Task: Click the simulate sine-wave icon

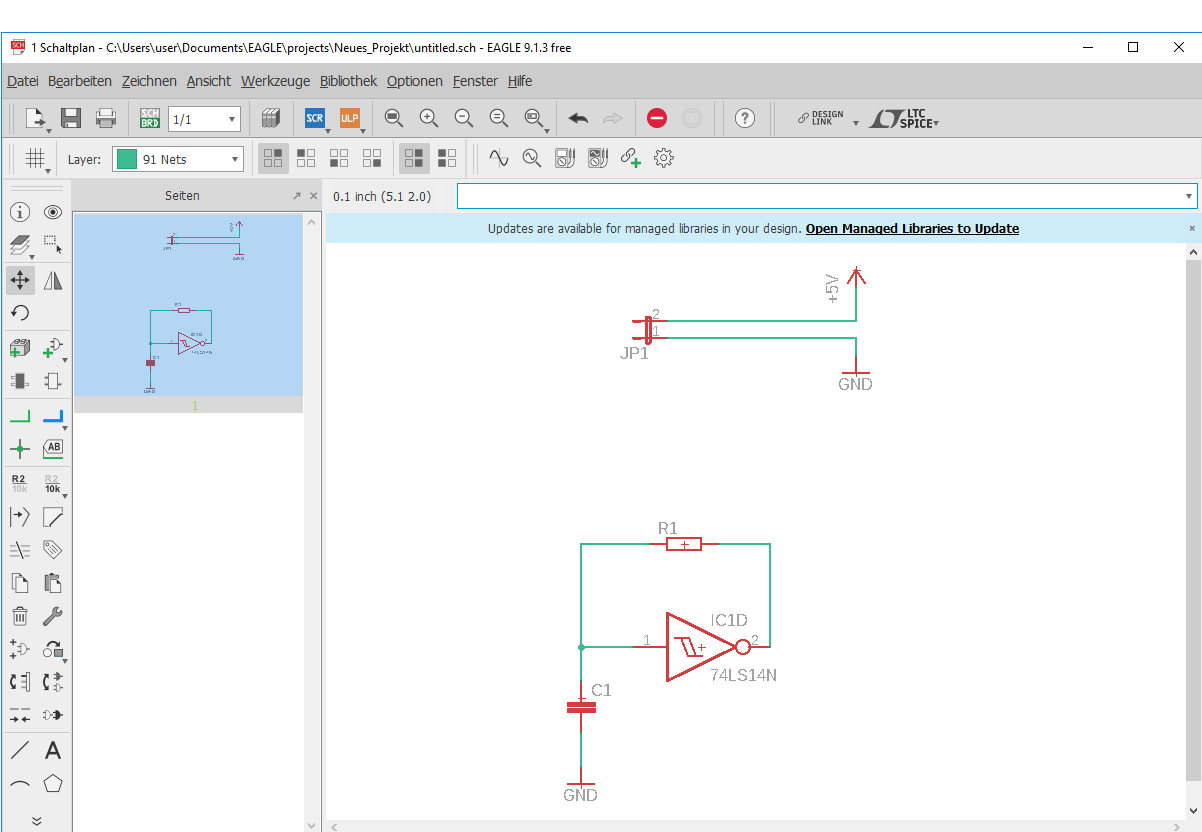Action: click(498, 157)
